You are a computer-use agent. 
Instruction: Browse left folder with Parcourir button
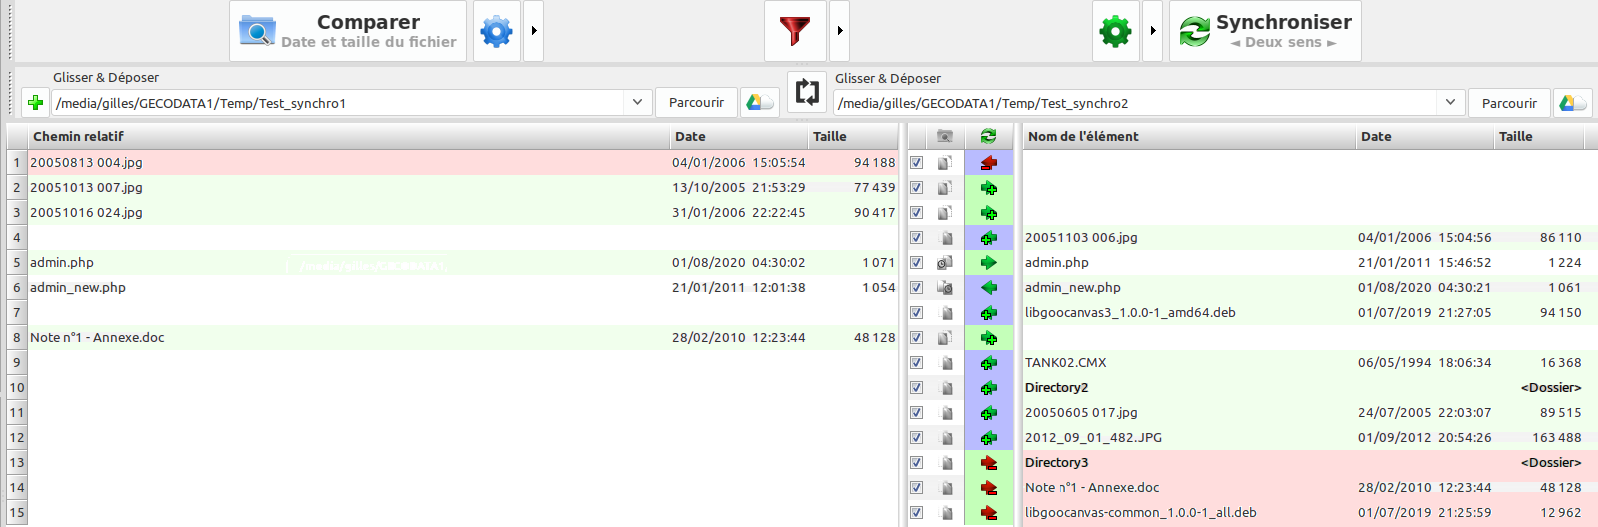[696, 102]
